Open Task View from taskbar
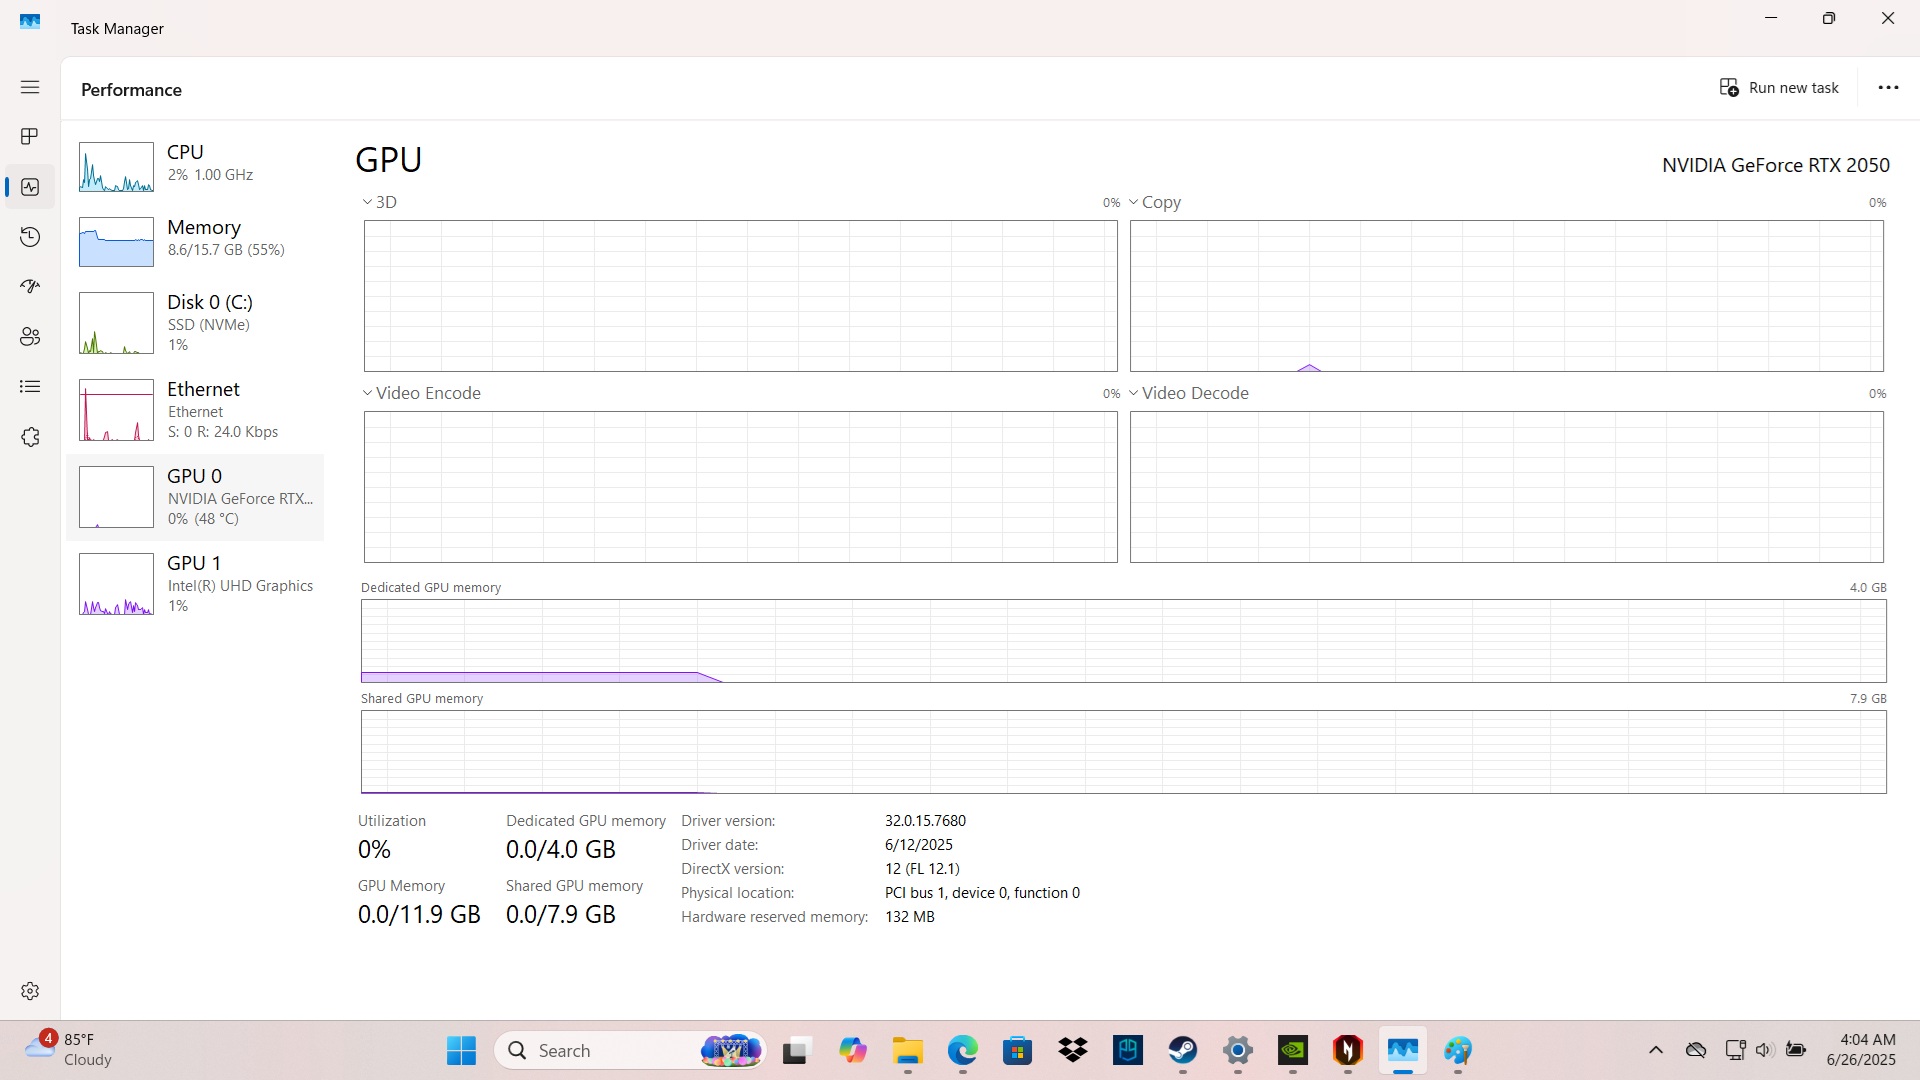1920x1080 pixels. click(x=795, y=1050)
